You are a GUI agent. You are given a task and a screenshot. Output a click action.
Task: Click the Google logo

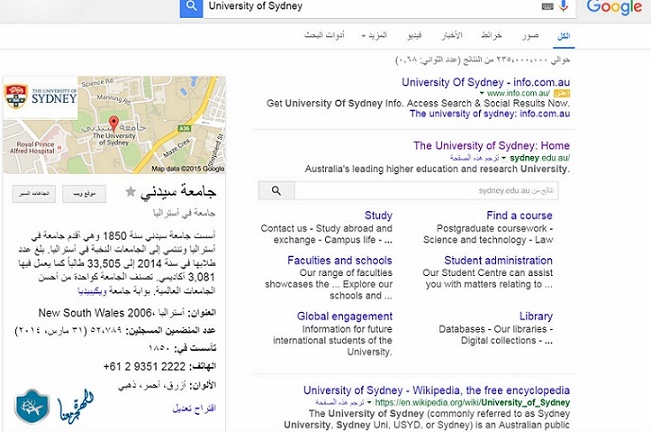(614, 7)
